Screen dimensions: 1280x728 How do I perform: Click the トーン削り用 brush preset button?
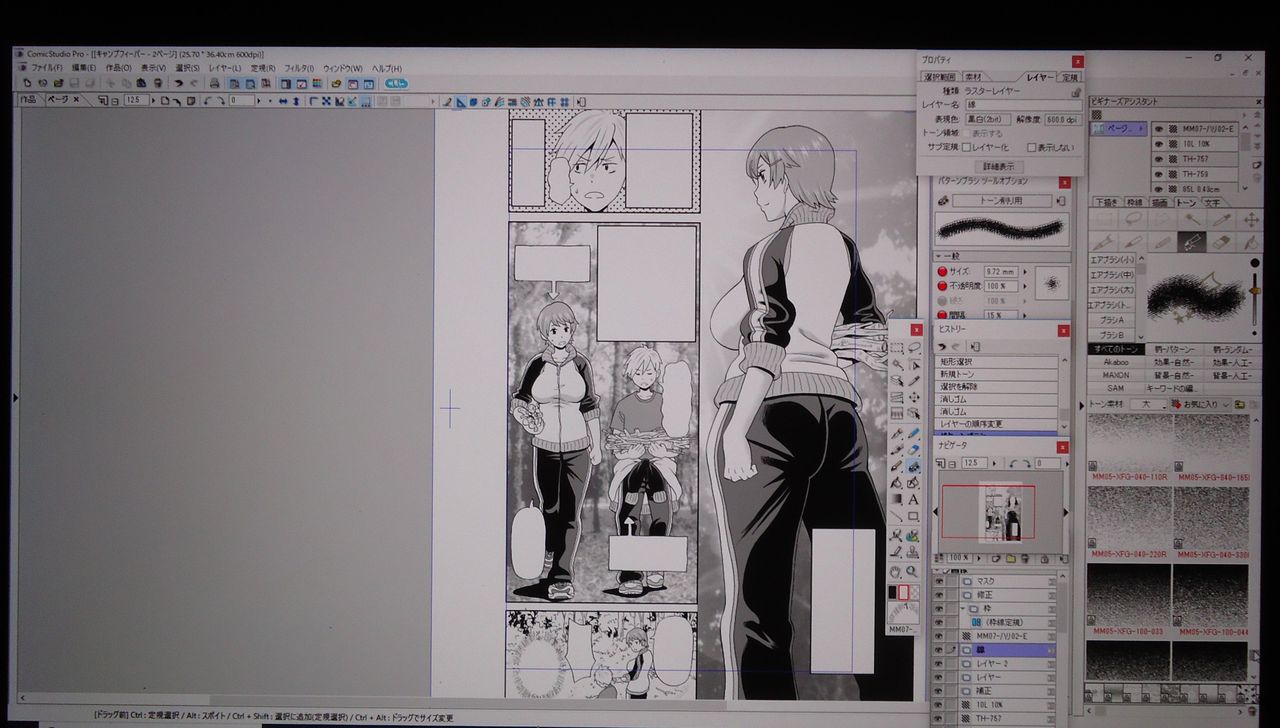click(1002, 200)
